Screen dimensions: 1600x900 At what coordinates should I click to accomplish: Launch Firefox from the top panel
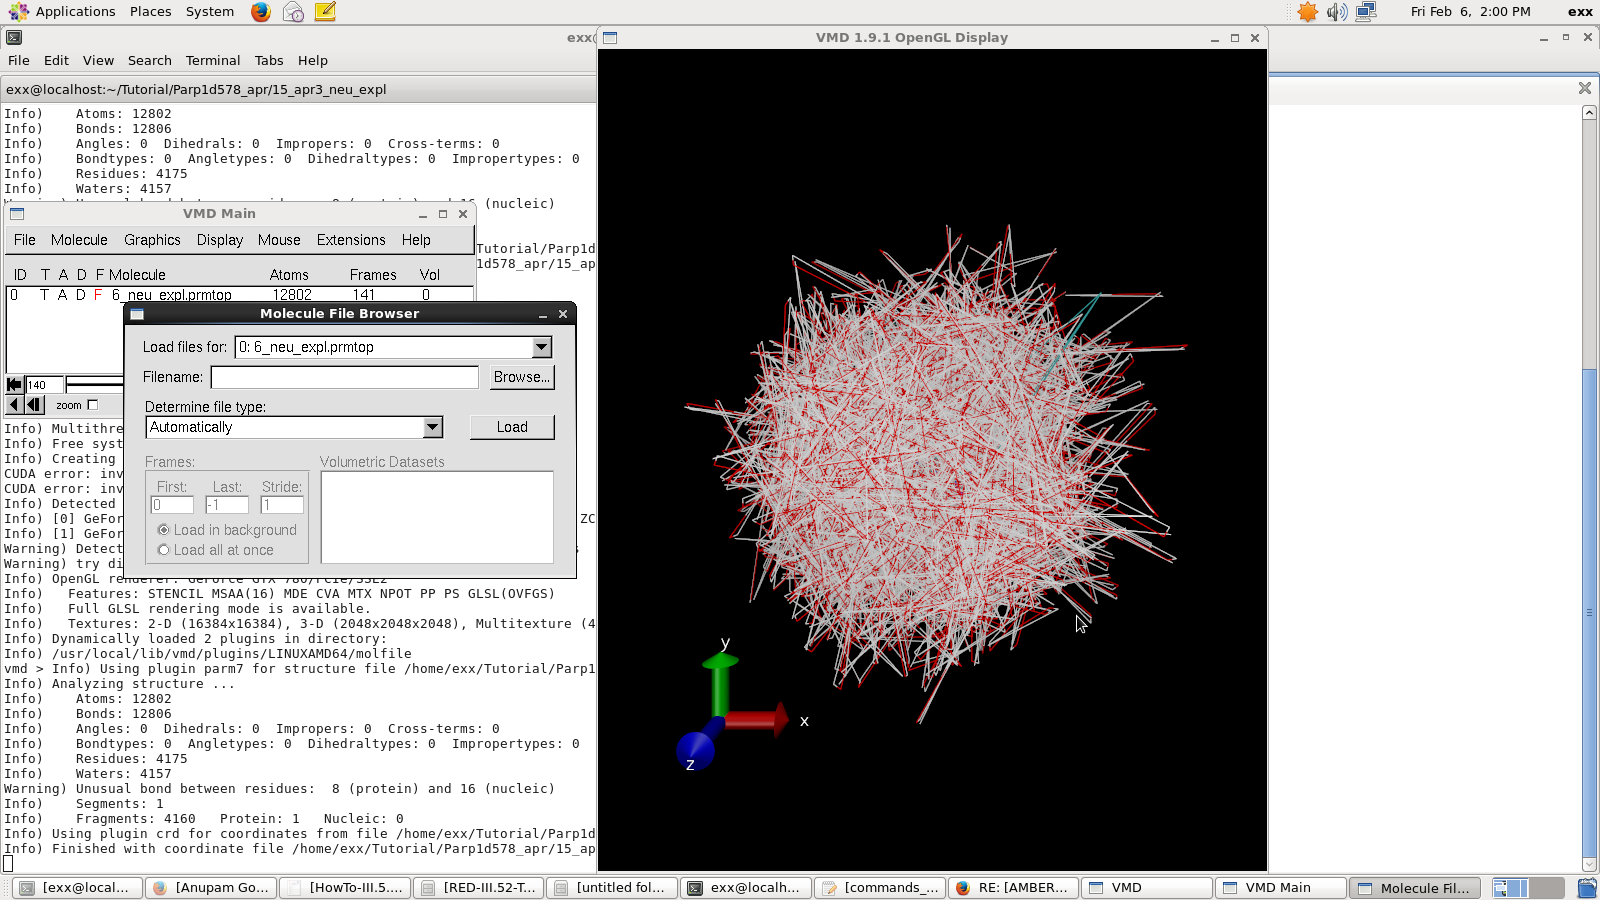tap(261, 12)
